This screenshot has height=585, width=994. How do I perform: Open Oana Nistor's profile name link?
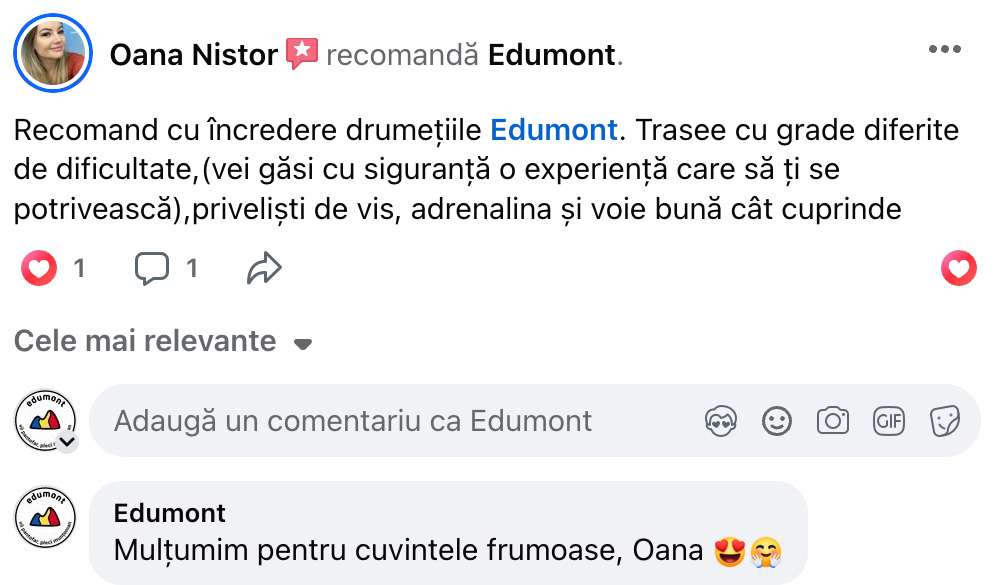tap(193, 55)
